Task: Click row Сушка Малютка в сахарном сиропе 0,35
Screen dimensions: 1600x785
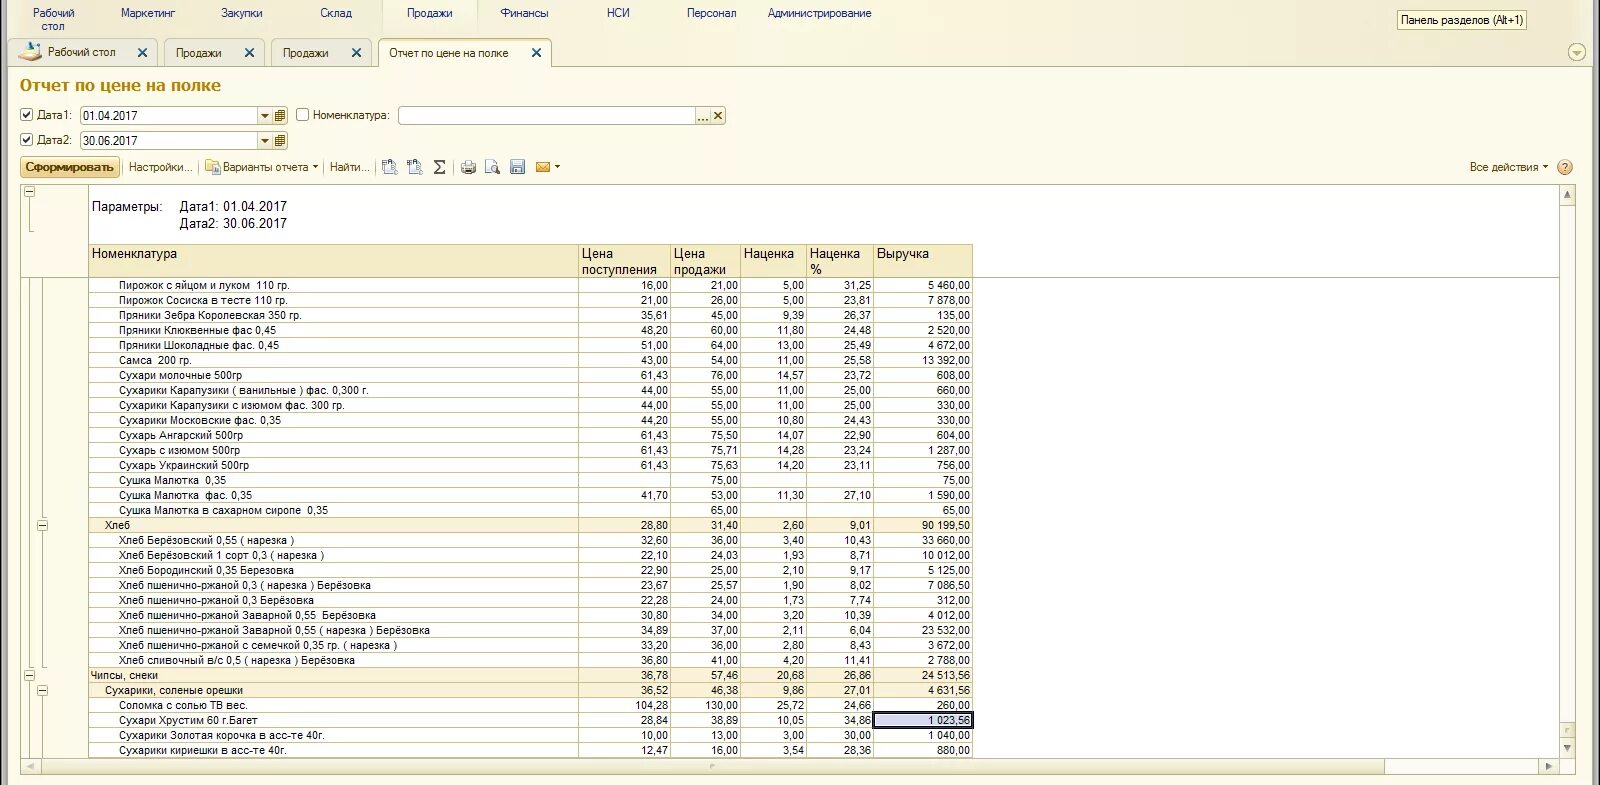Action: click(x=530, y=510)
